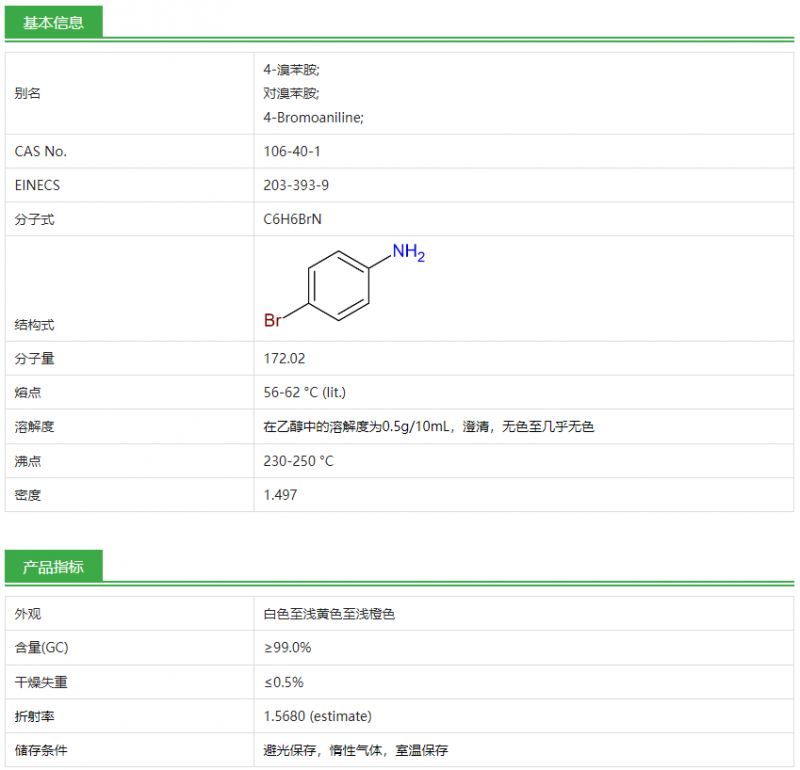Click the alias text 4-Bromoaniline
Image resolution: width=800 pixels, height=770 pixels.
coord(313,118)
